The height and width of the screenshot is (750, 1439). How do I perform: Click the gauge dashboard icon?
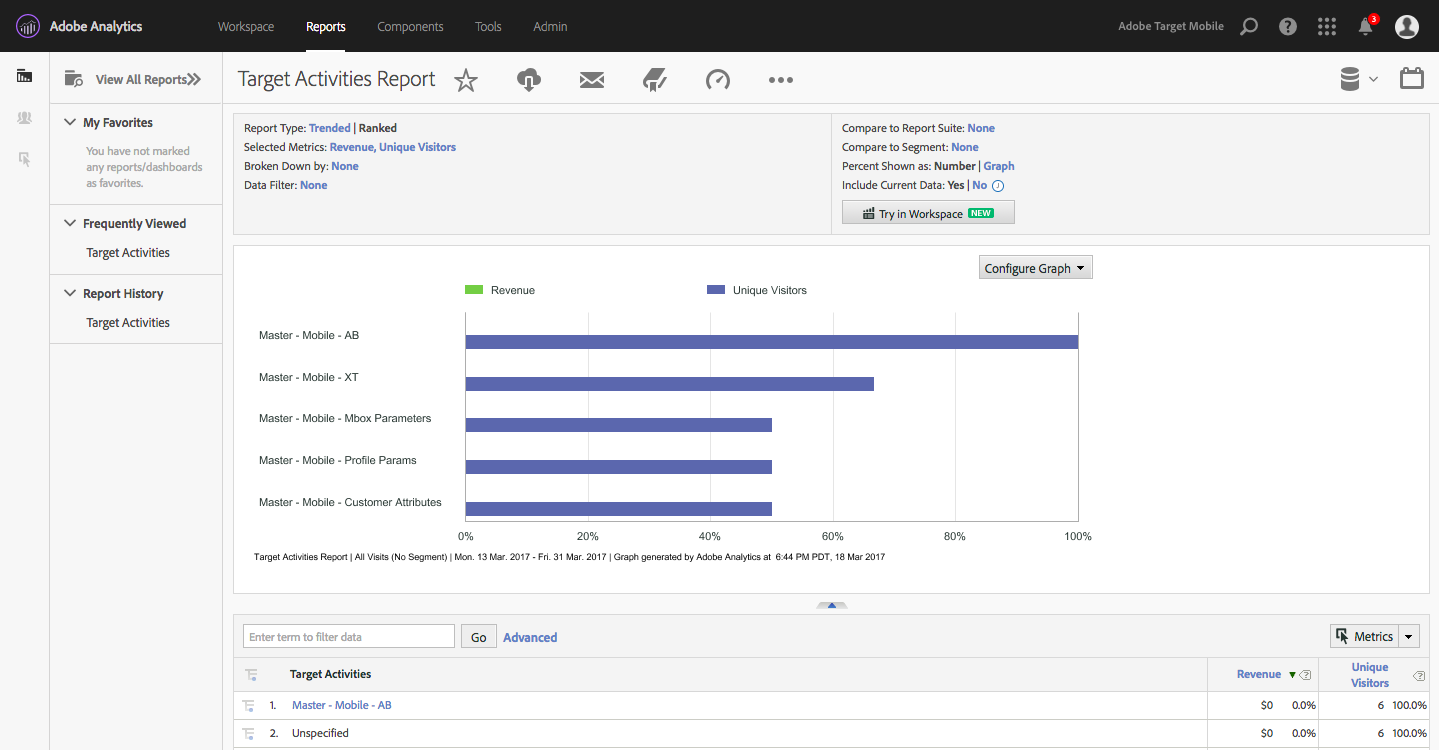click(x=718, y=80)
